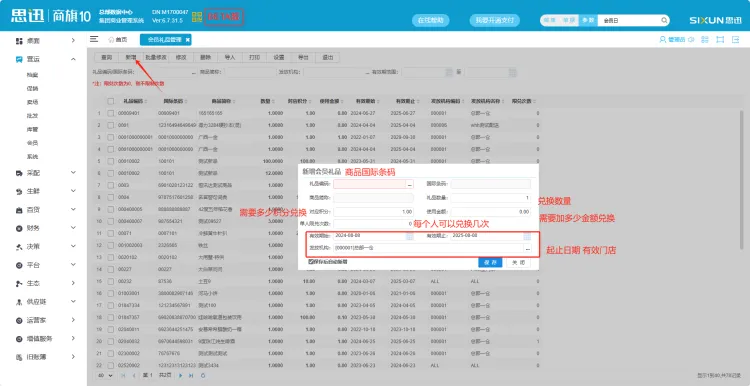Viewport: 750px width, 386px height.
Task: Open 在线帮助 online help
Action: click(430, 21)
